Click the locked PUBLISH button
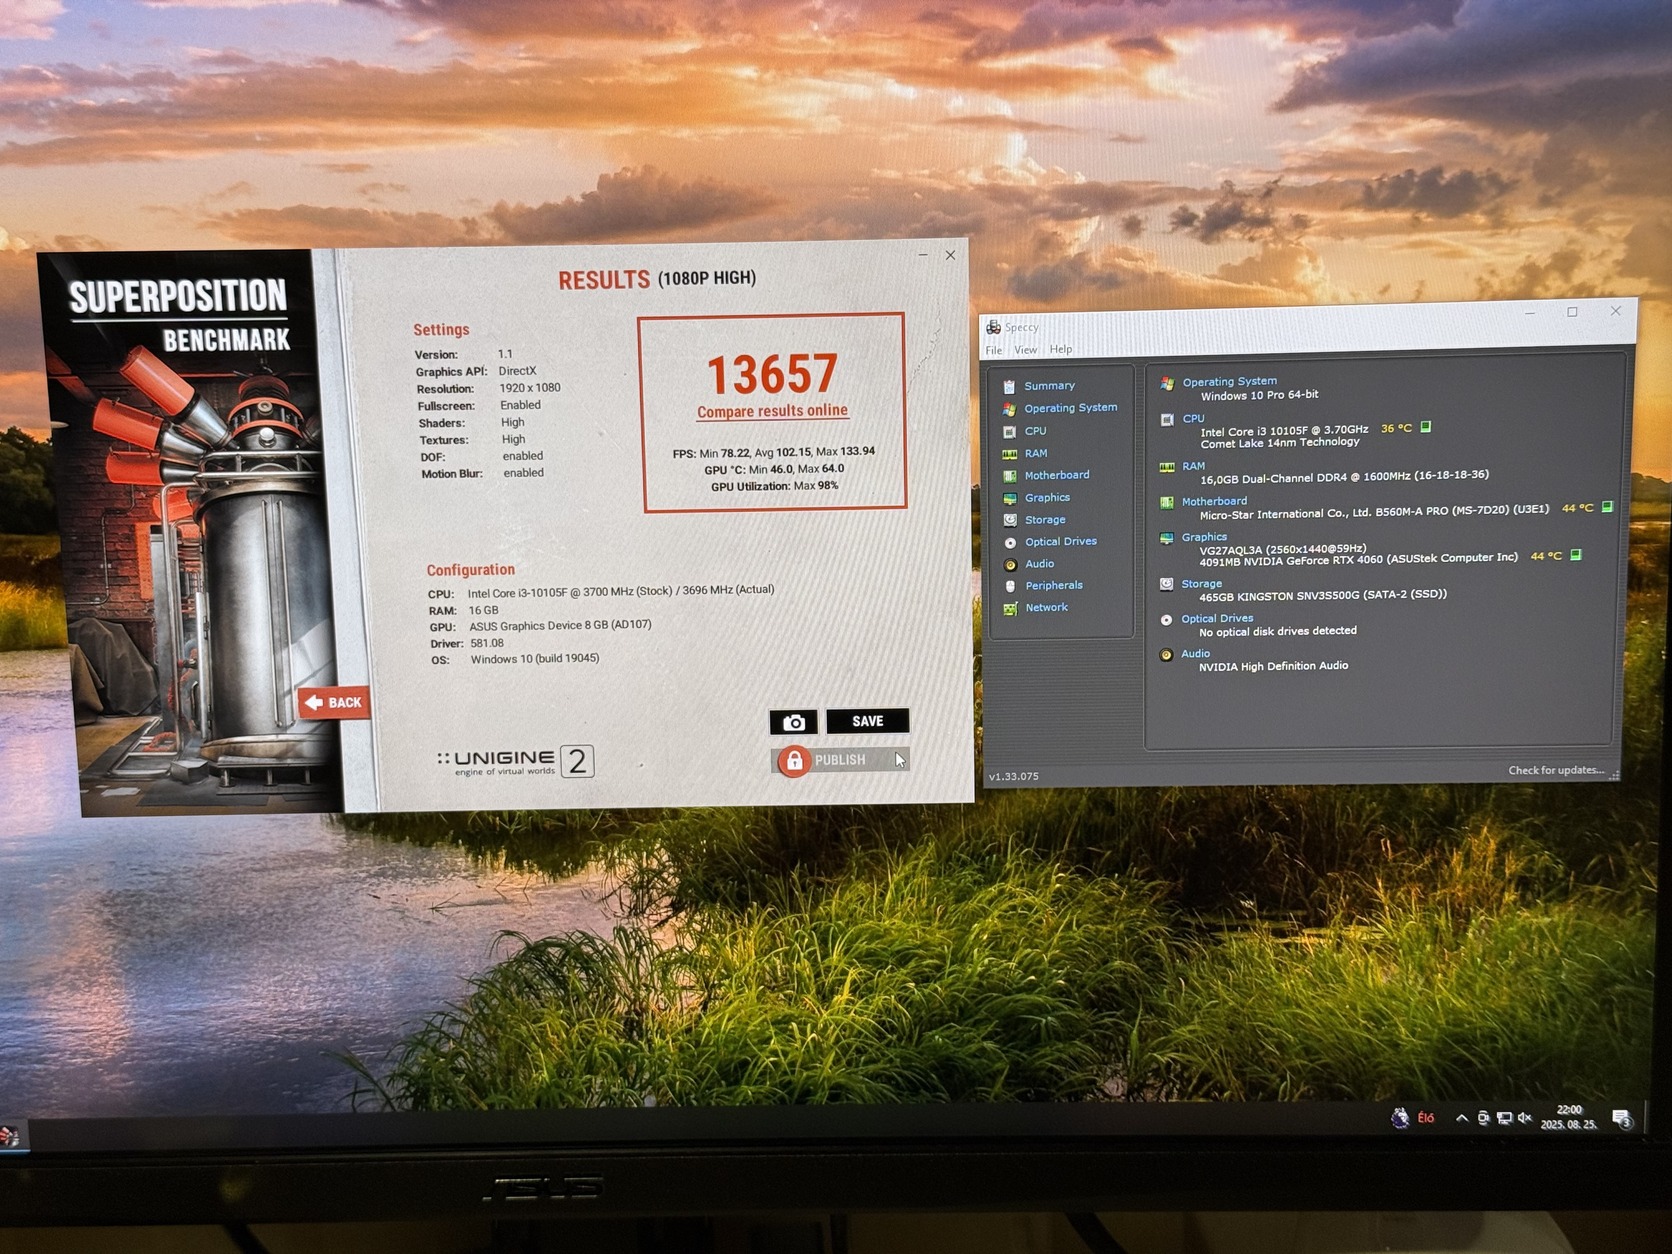This screenshot has height=1254, width=1672. [x=840, y=760]
